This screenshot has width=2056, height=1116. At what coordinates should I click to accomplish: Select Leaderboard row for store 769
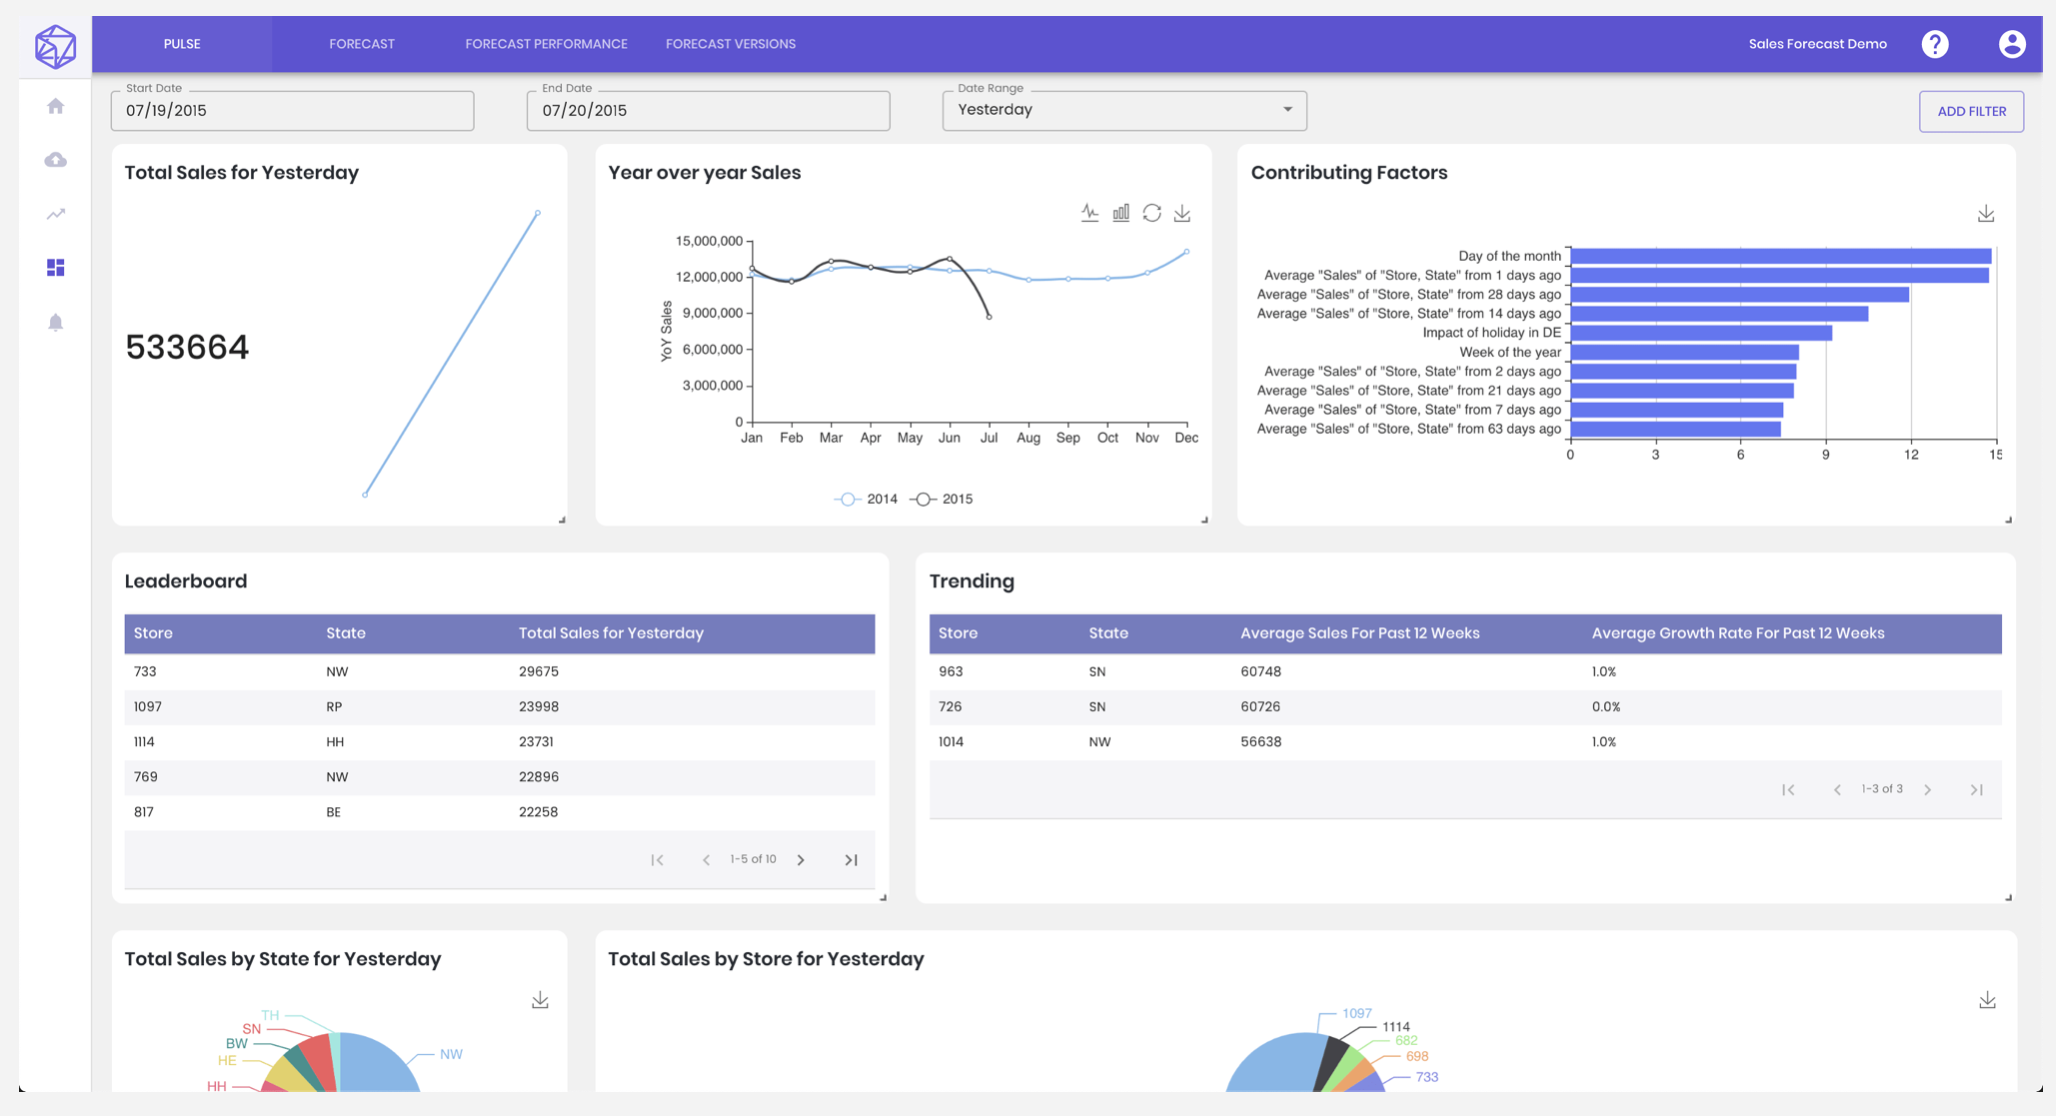pyautogui.click(x=499, y=777)
